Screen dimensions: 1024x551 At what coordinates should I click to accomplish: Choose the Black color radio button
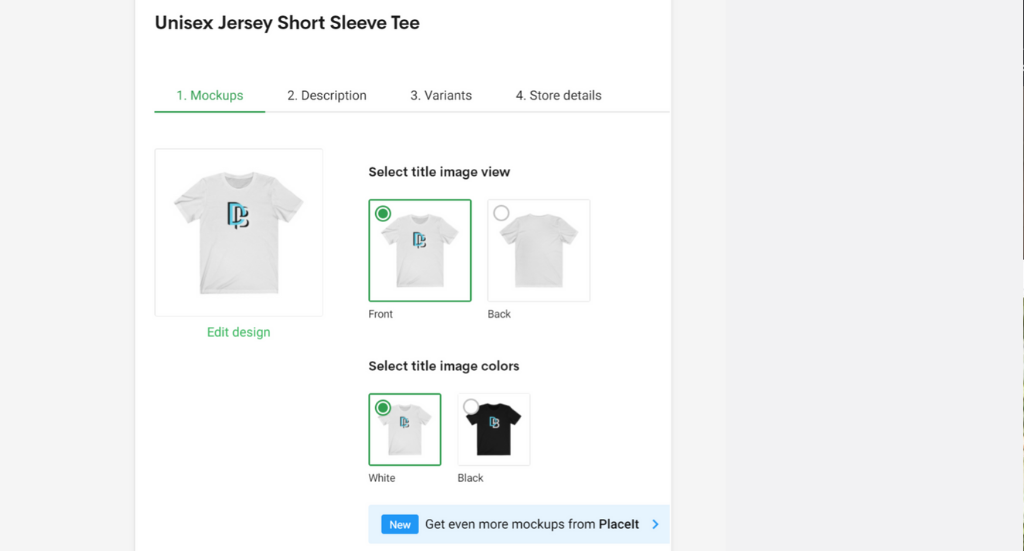click(470, 407)
